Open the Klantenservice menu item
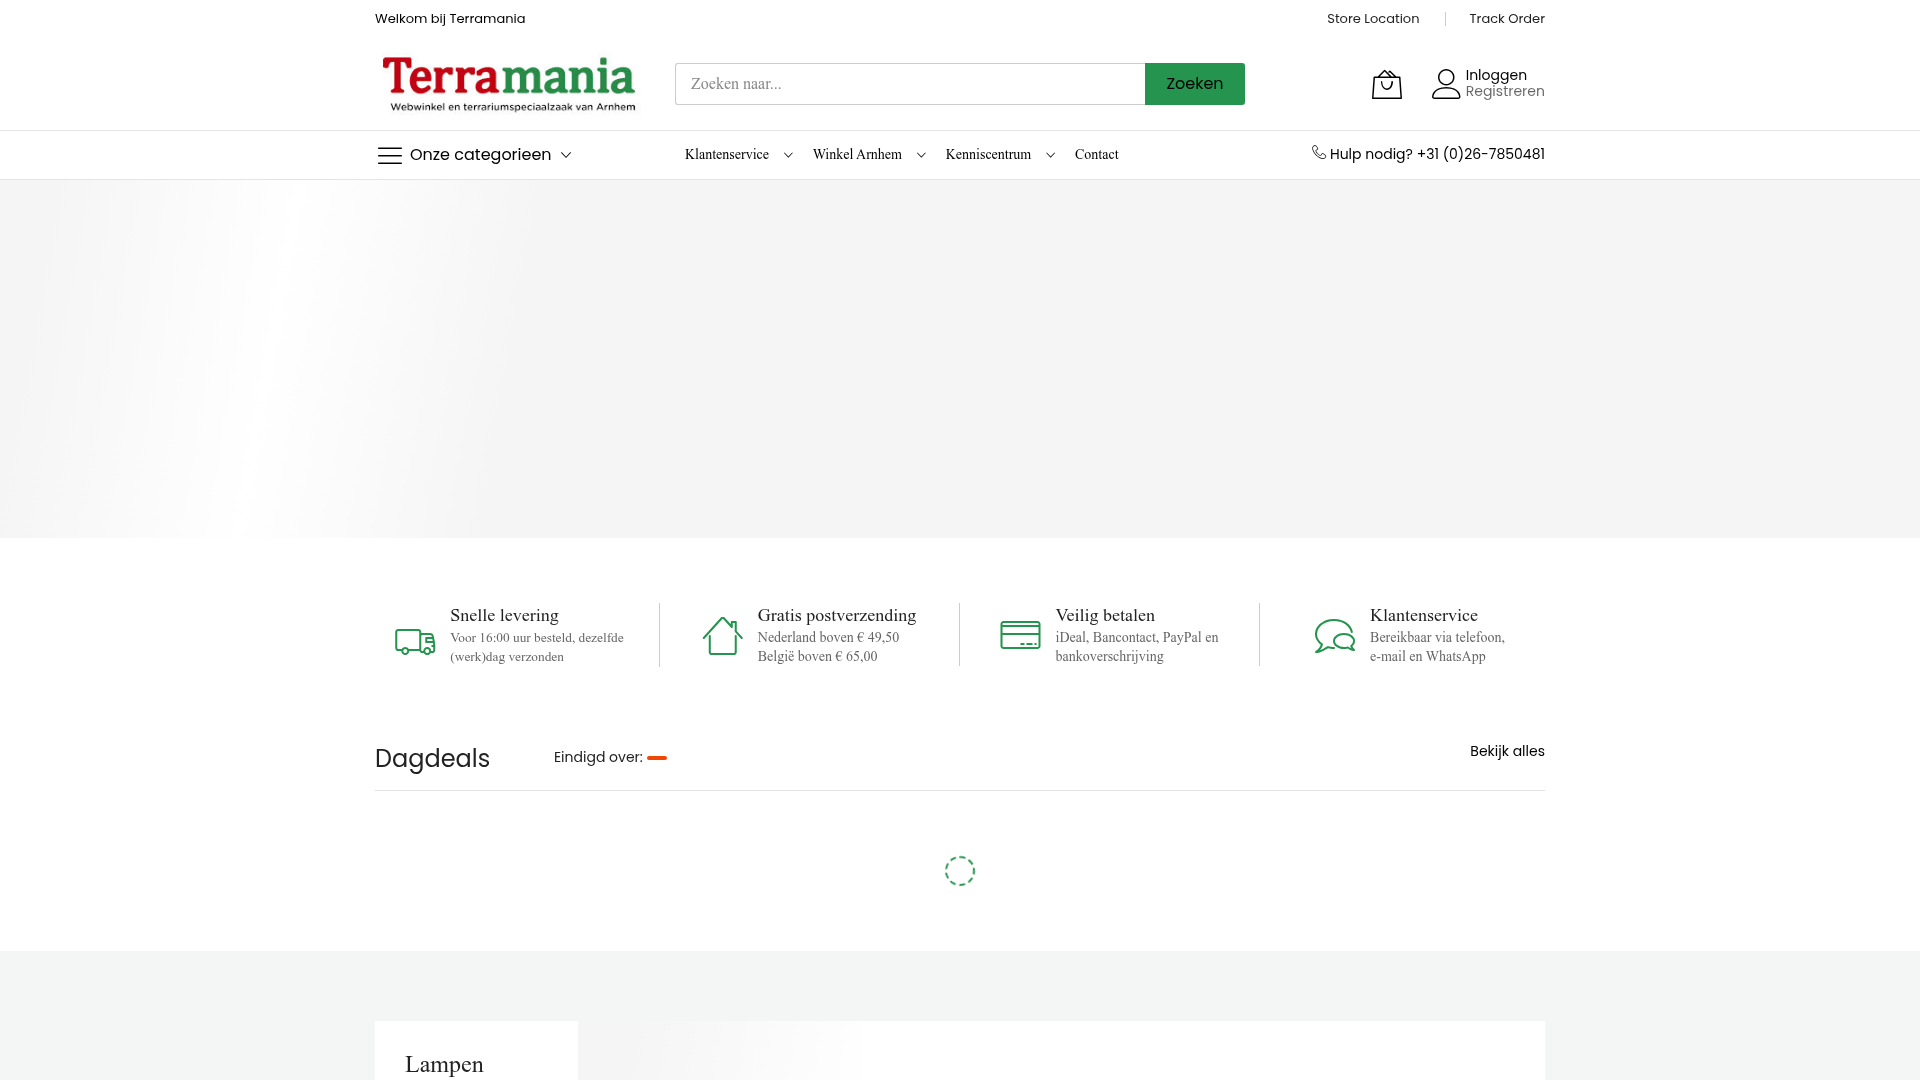This screenshot has width=1920, height=1080. 727,154
